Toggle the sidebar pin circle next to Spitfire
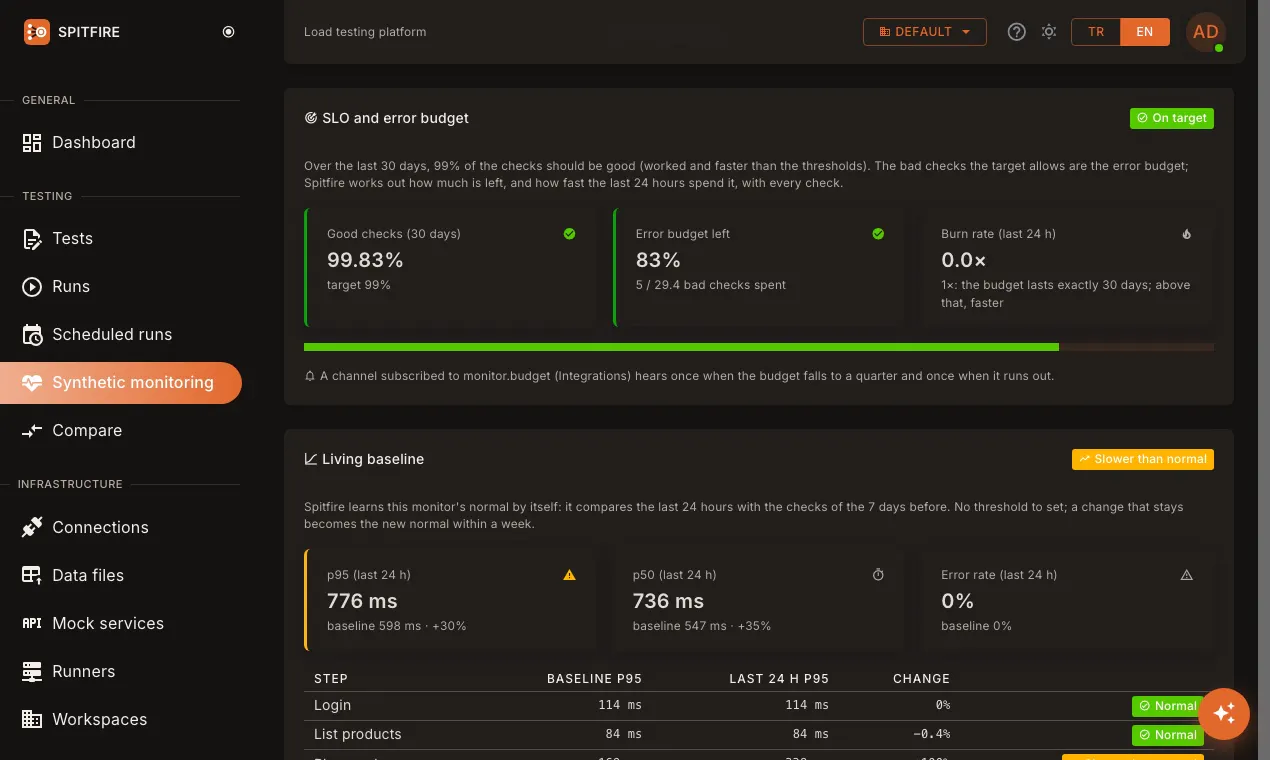 (228, 32)
